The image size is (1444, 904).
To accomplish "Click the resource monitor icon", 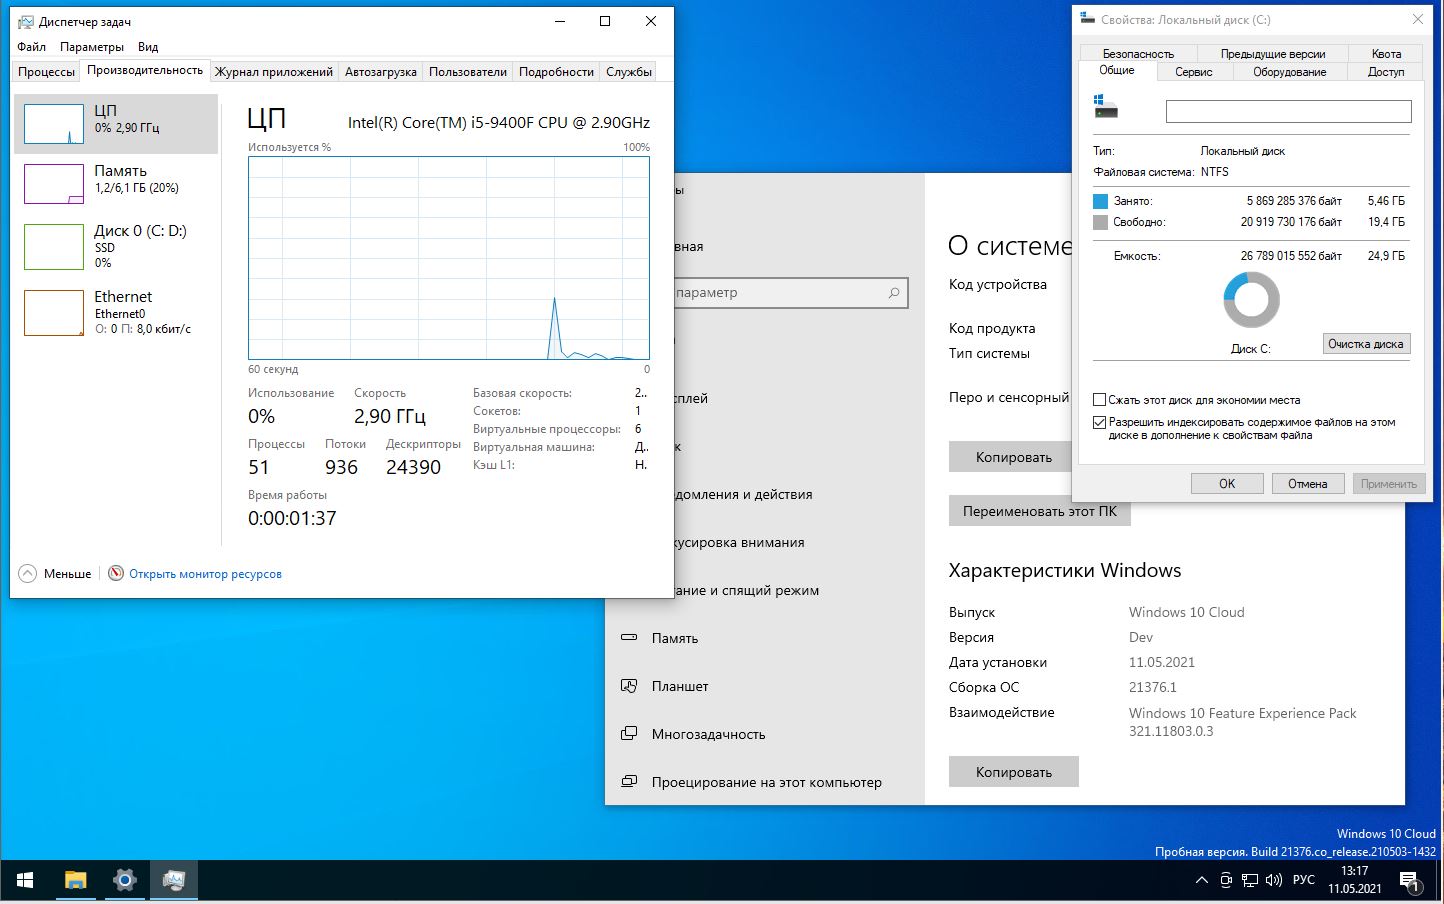I will 116,573.
